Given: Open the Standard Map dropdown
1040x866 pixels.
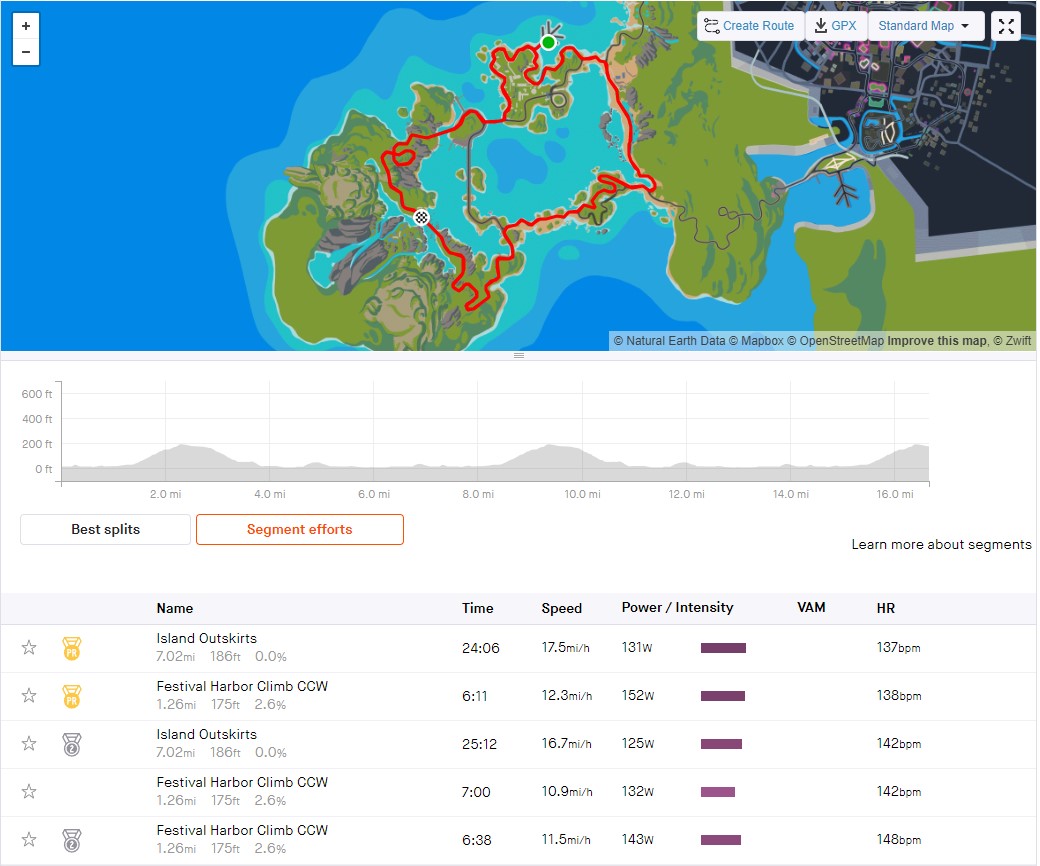Looking at the screenshot, I should point(926,26).
